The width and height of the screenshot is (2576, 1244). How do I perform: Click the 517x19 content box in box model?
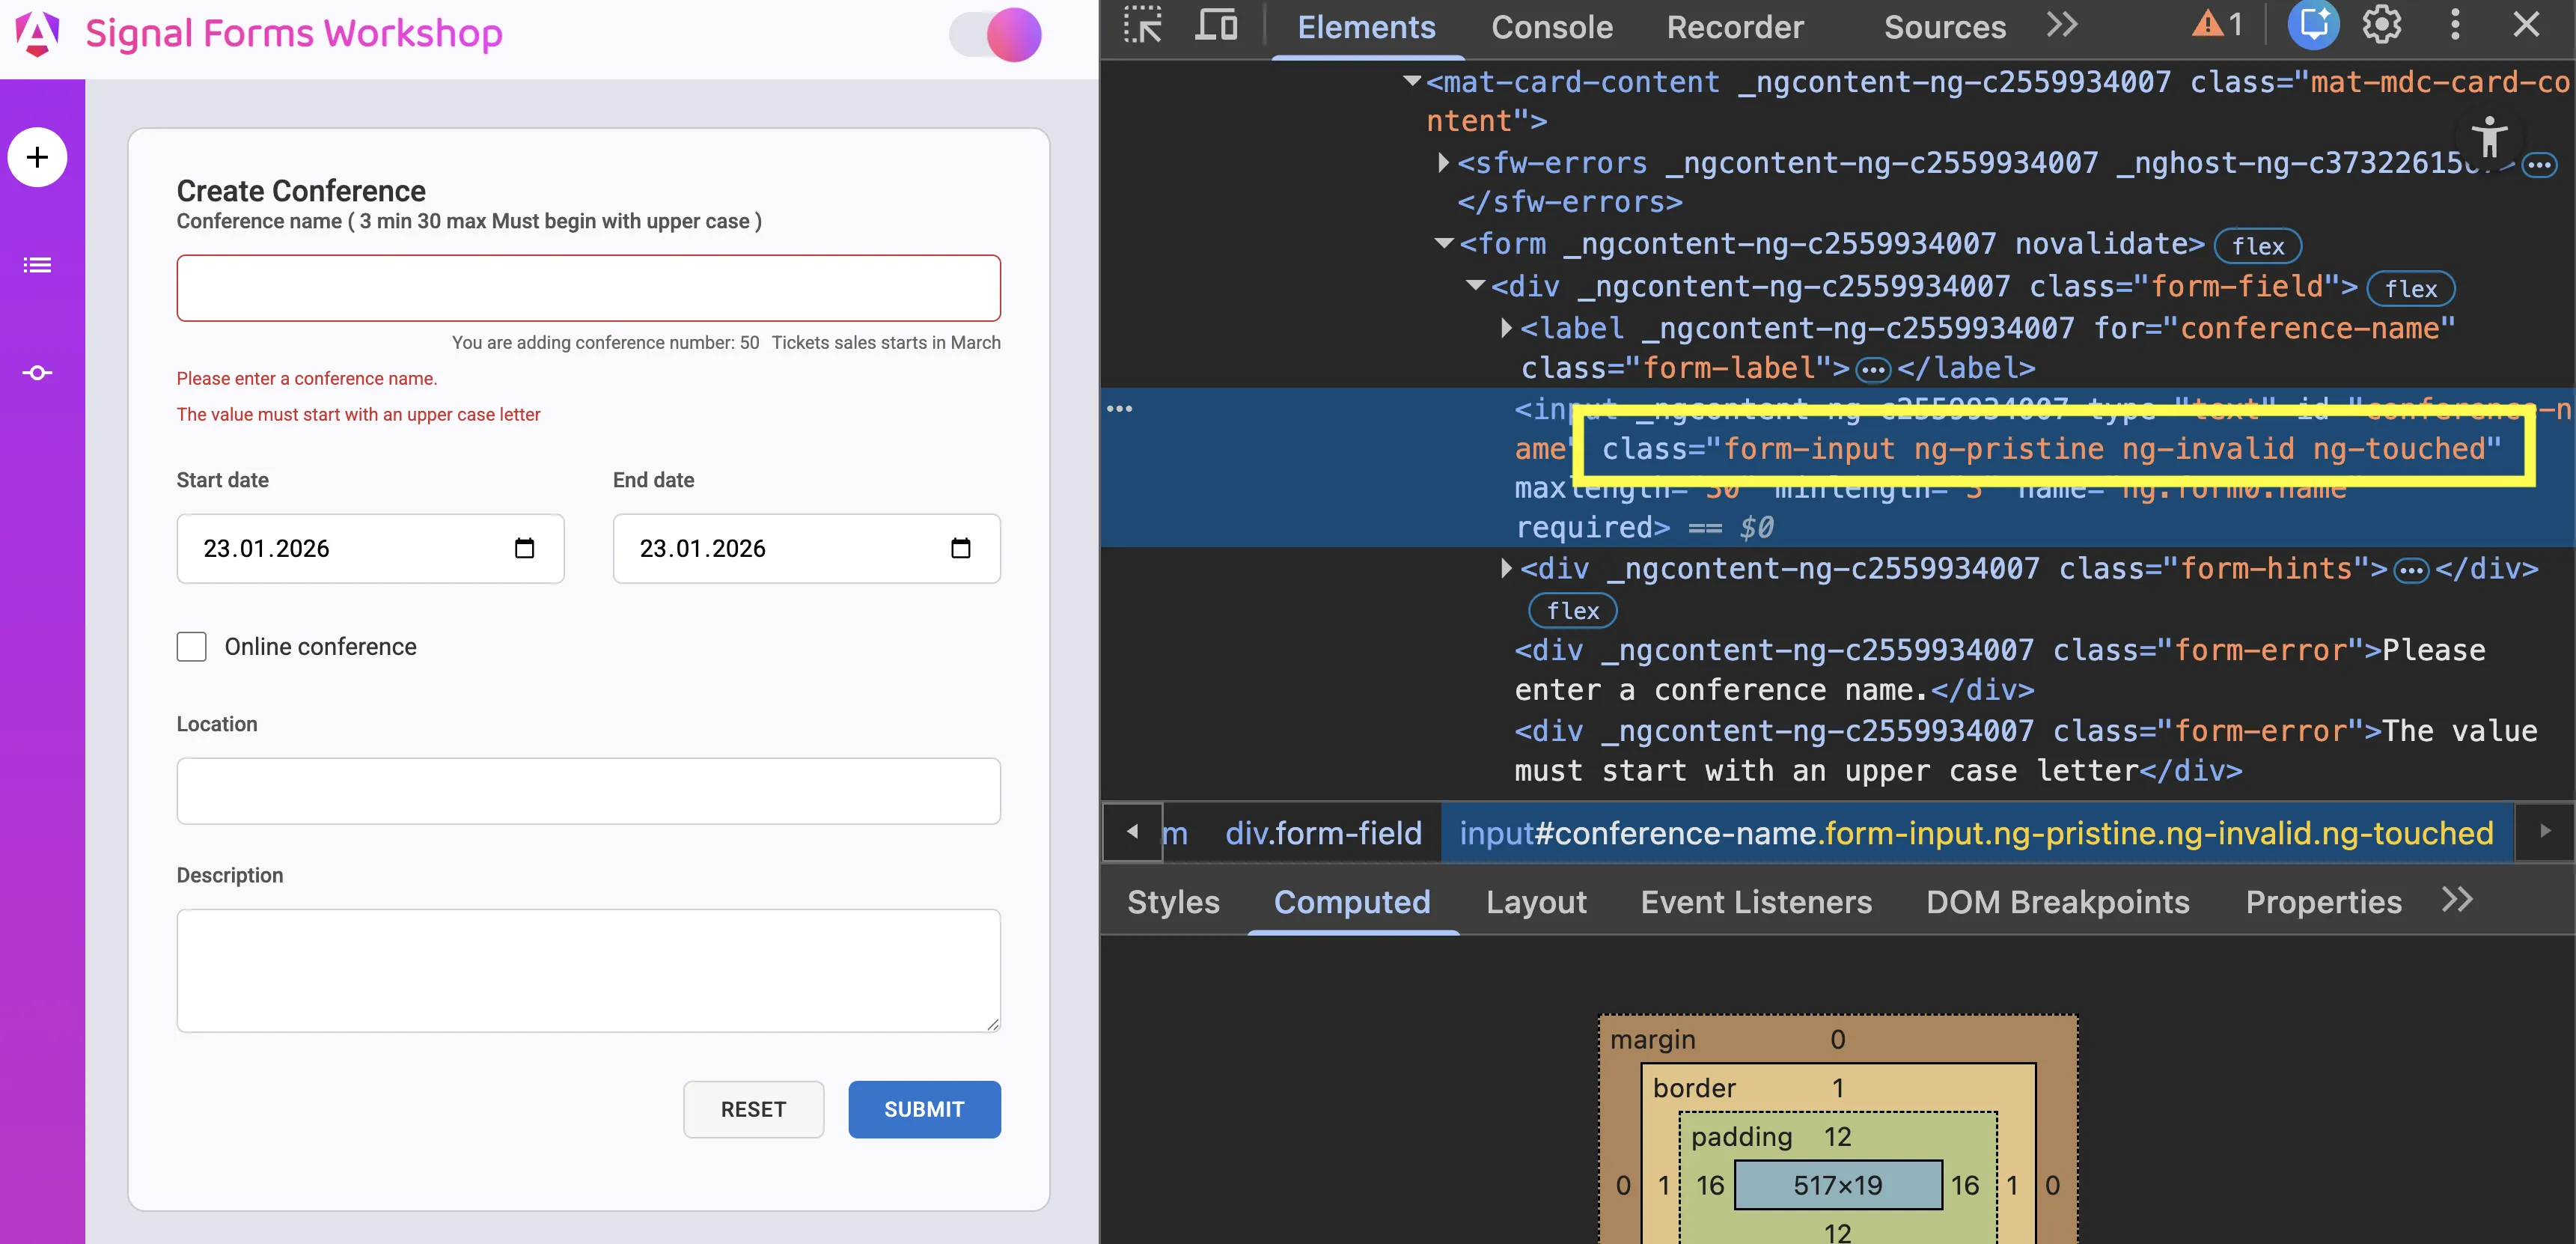click(x=1838, y=1185)
